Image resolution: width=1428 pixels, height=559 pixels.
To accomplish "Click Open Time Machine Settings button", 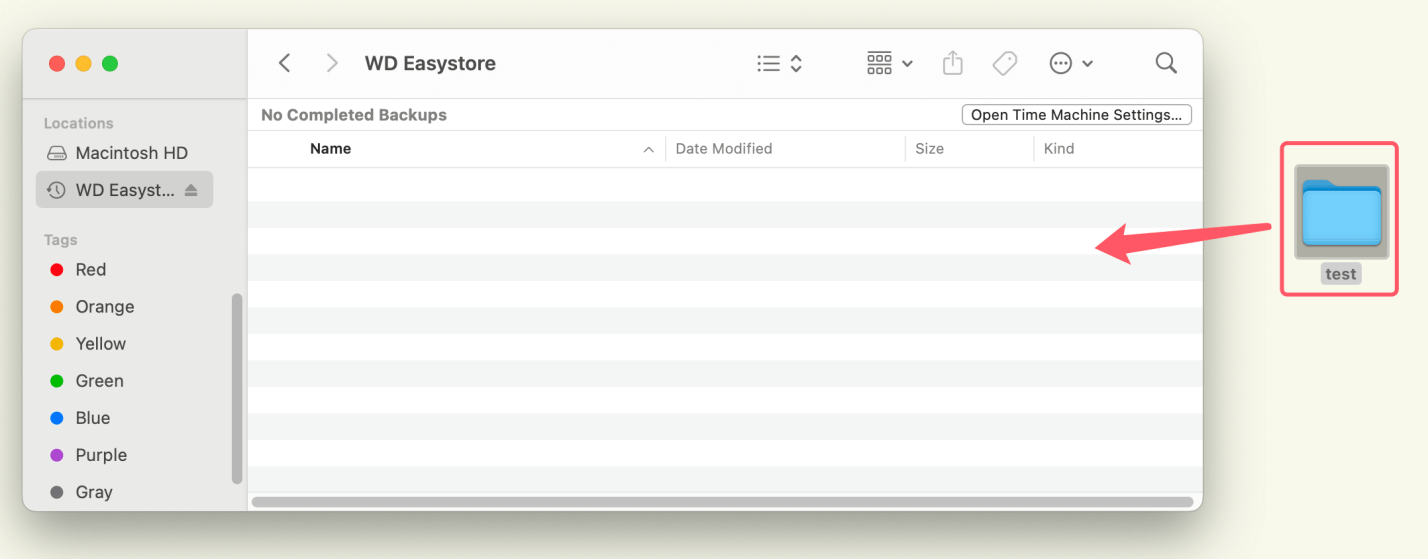I will click(x=1076, y=115).
